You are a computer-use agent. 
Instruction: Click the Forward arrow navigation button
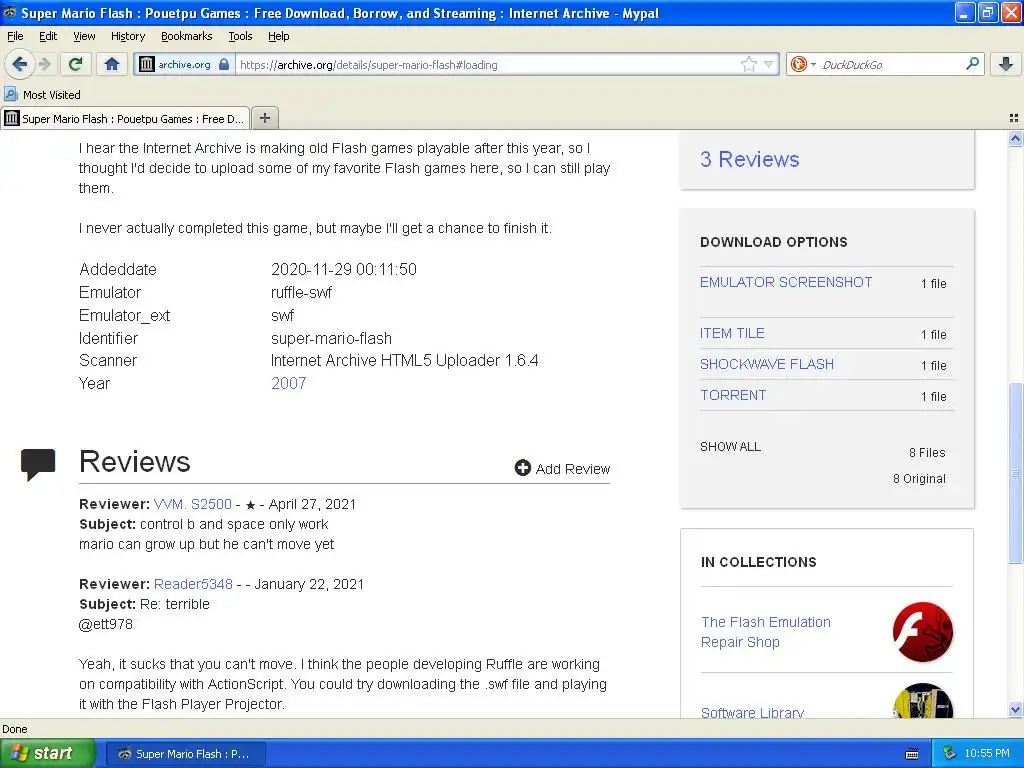coord(44,64)
